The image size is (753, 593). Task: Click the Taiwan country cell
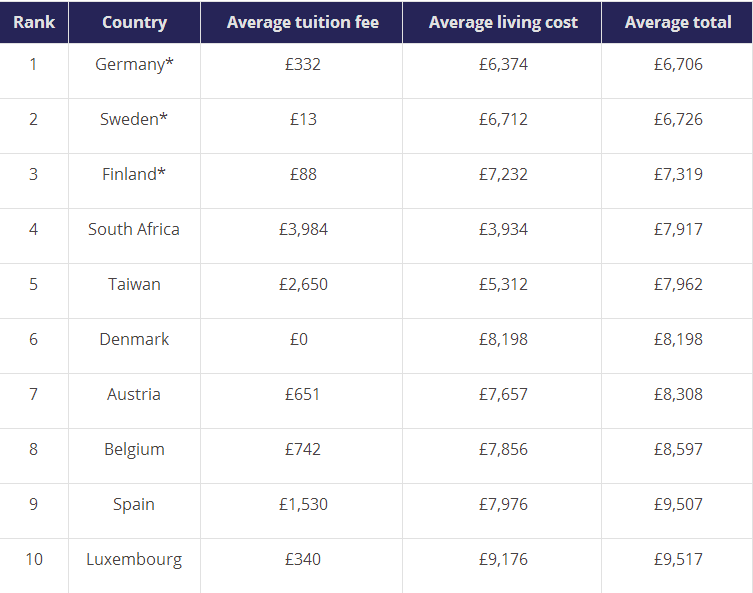134,284
